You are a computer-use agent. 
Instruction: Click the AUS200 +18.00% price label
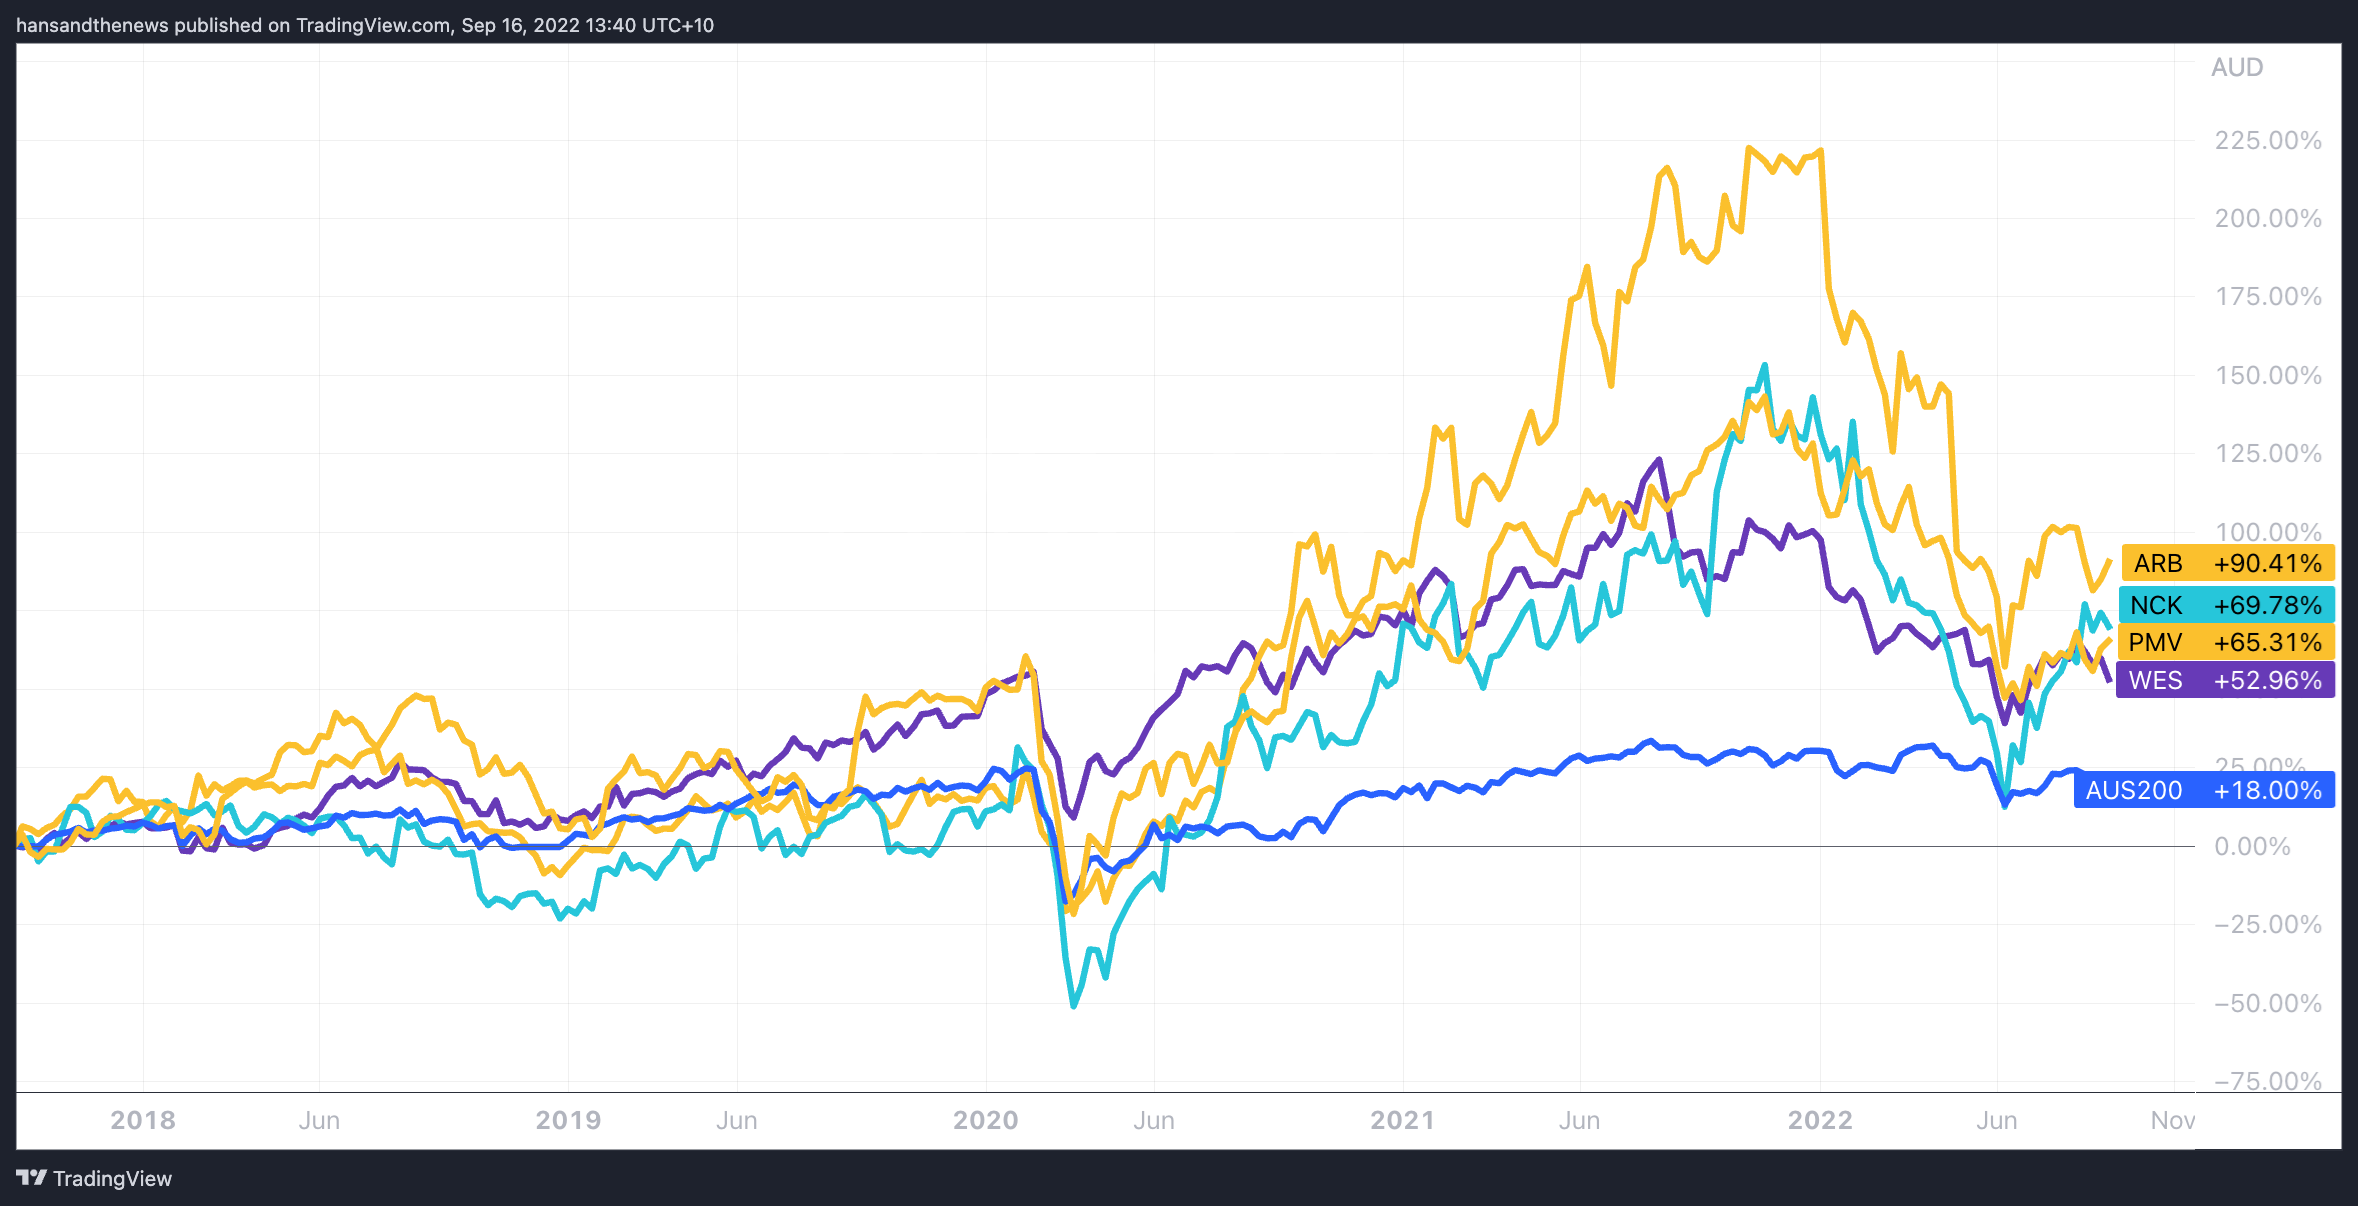2204,790
